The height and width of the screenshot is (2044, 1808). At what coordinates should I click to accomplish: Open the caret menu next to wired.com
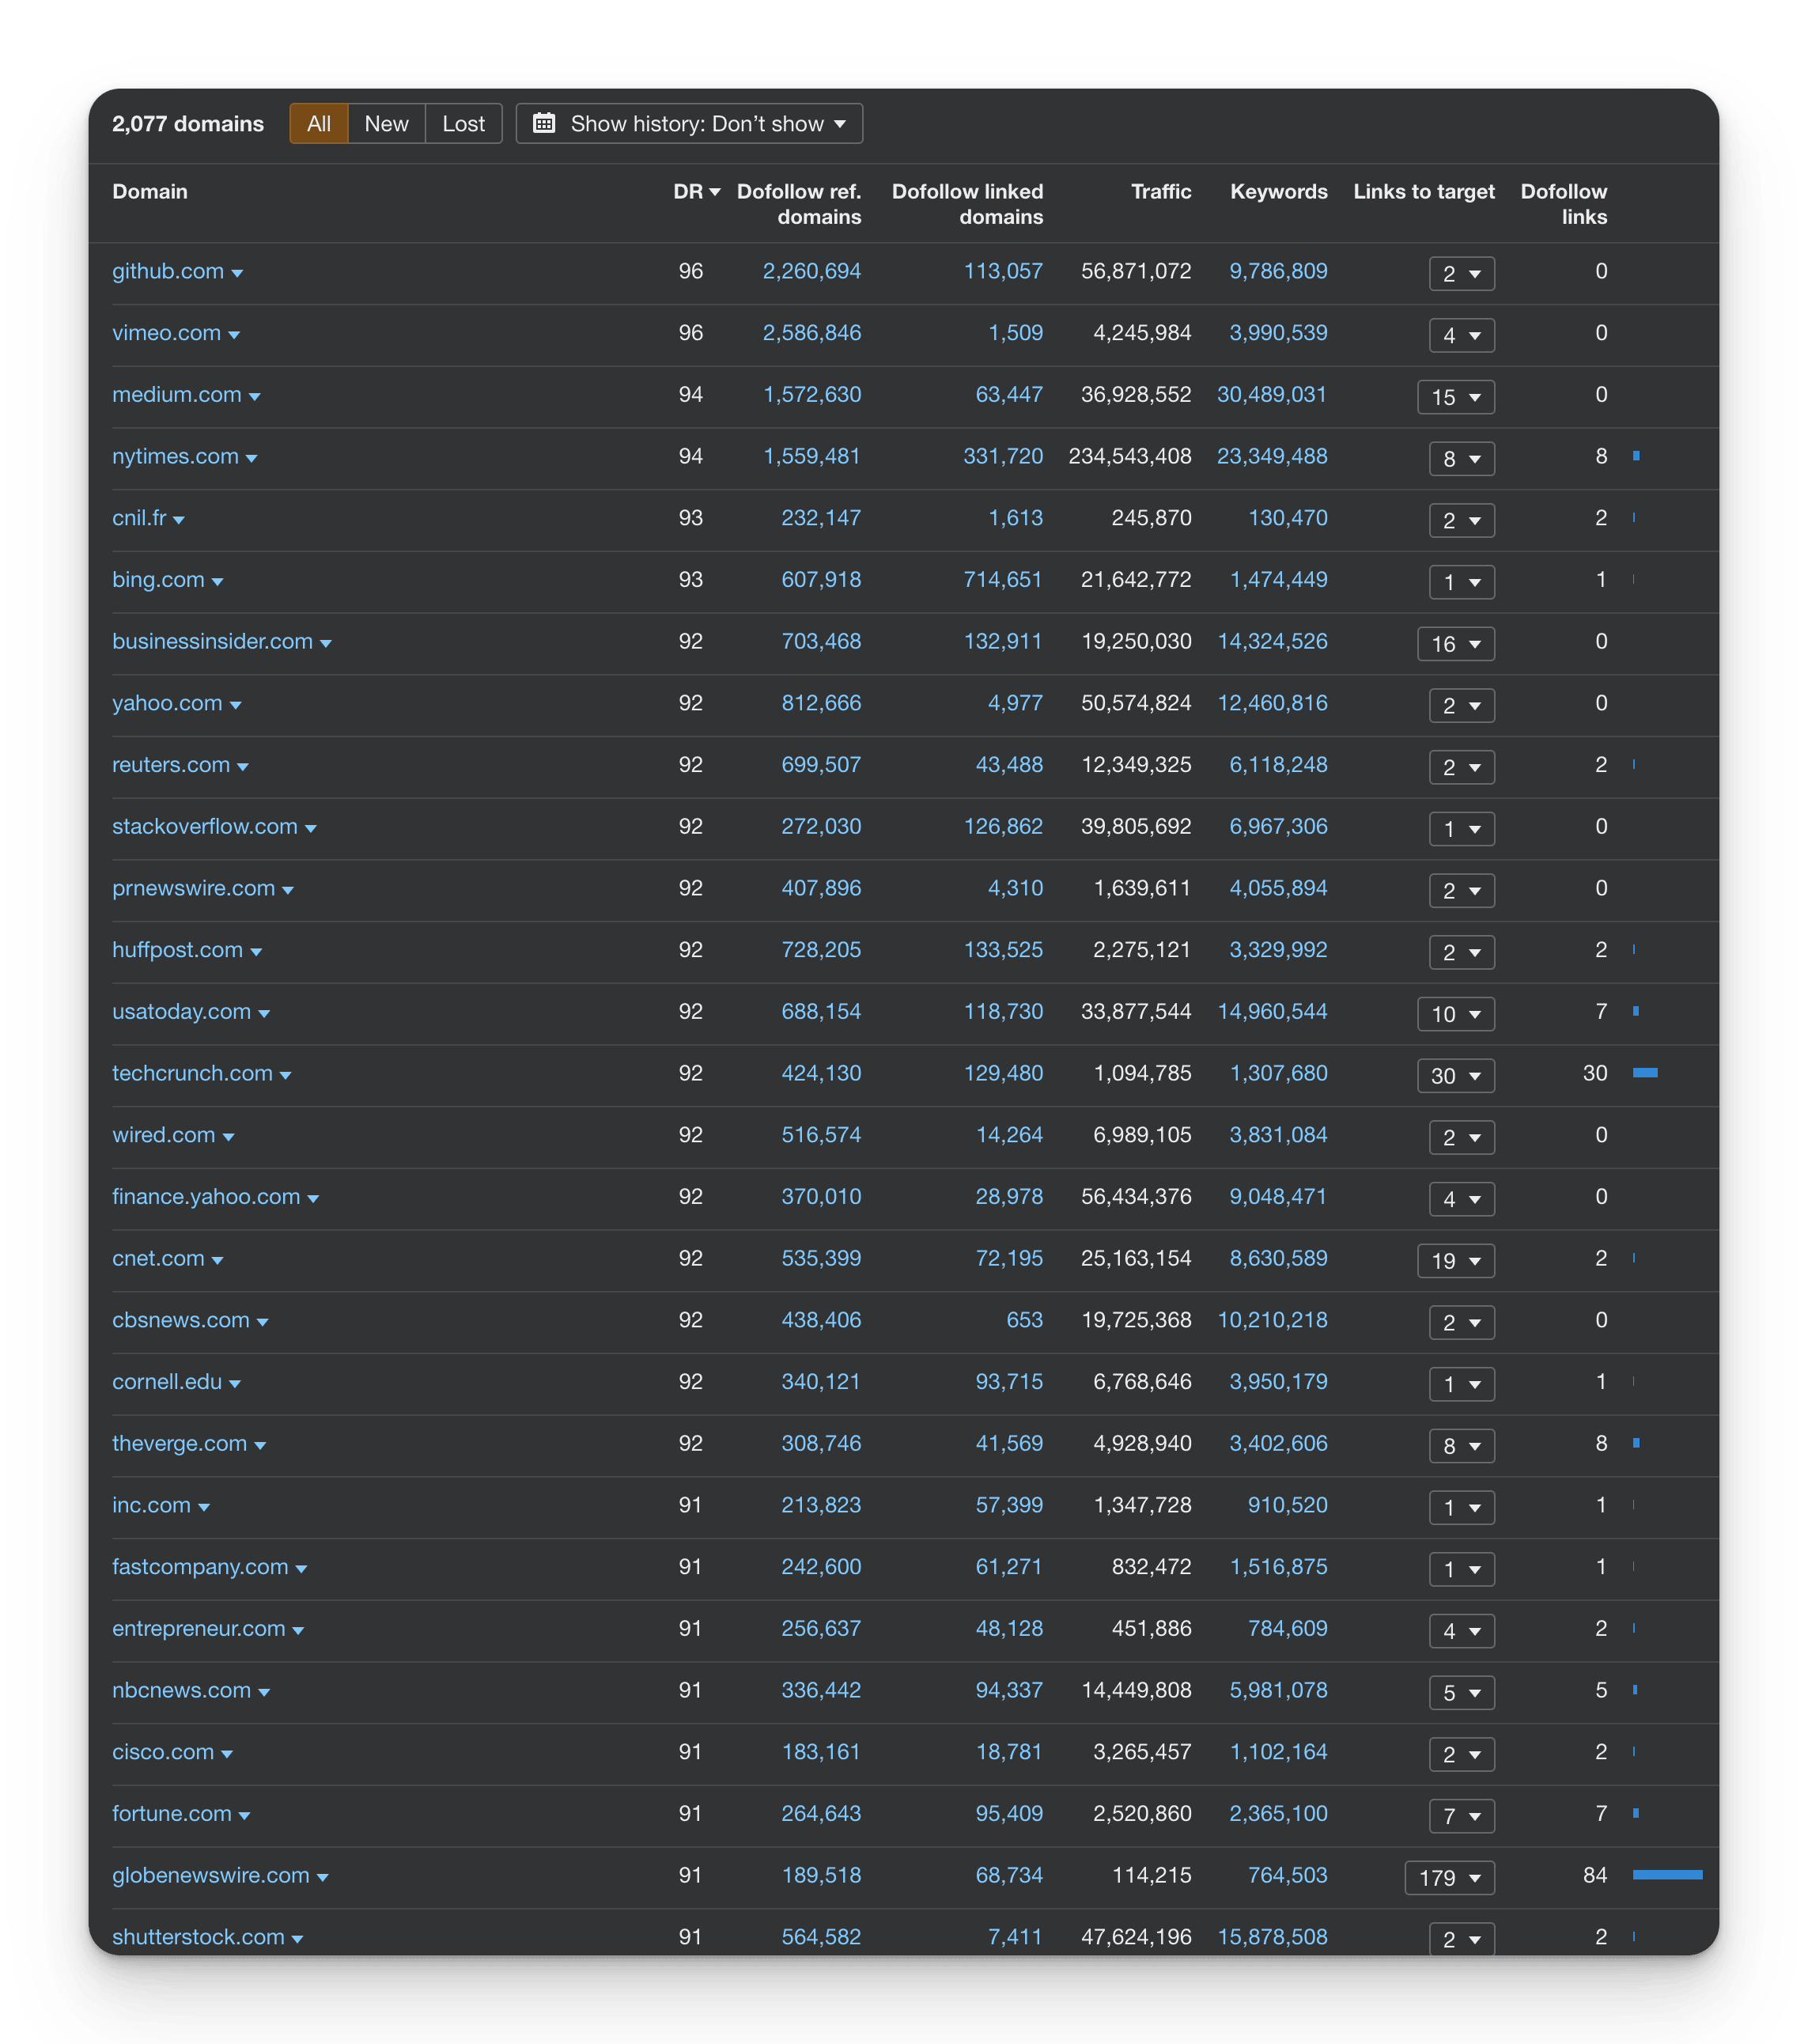click(229, 1137)
